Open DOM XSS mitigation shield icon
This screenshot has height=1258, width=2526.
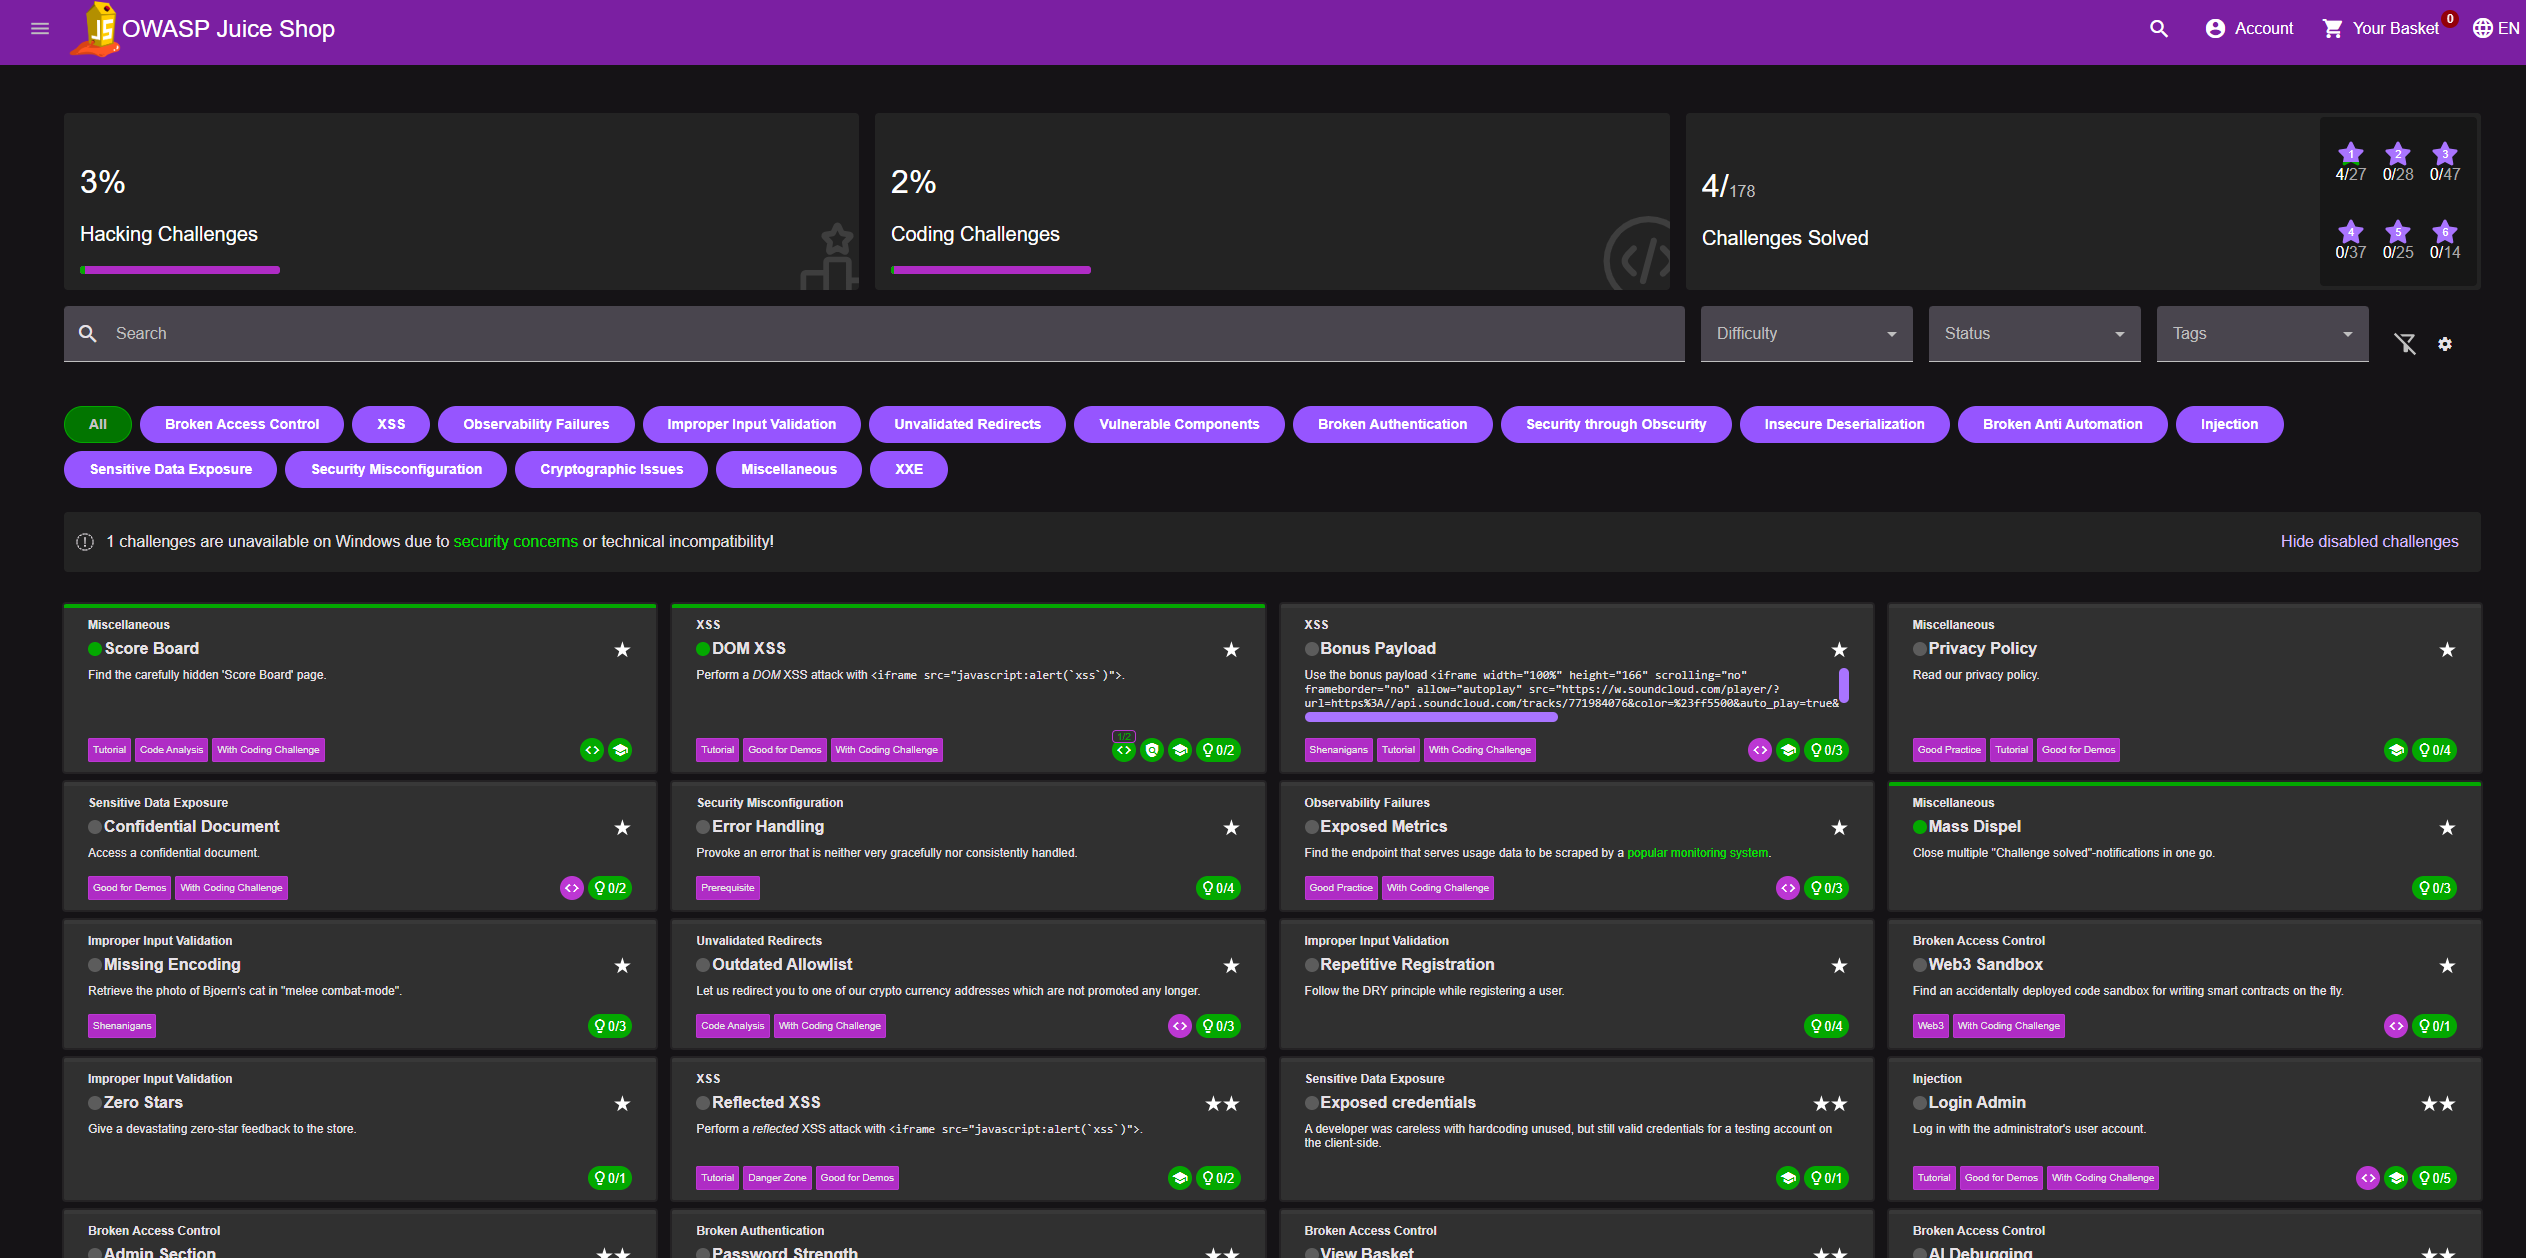point(1152,750)
